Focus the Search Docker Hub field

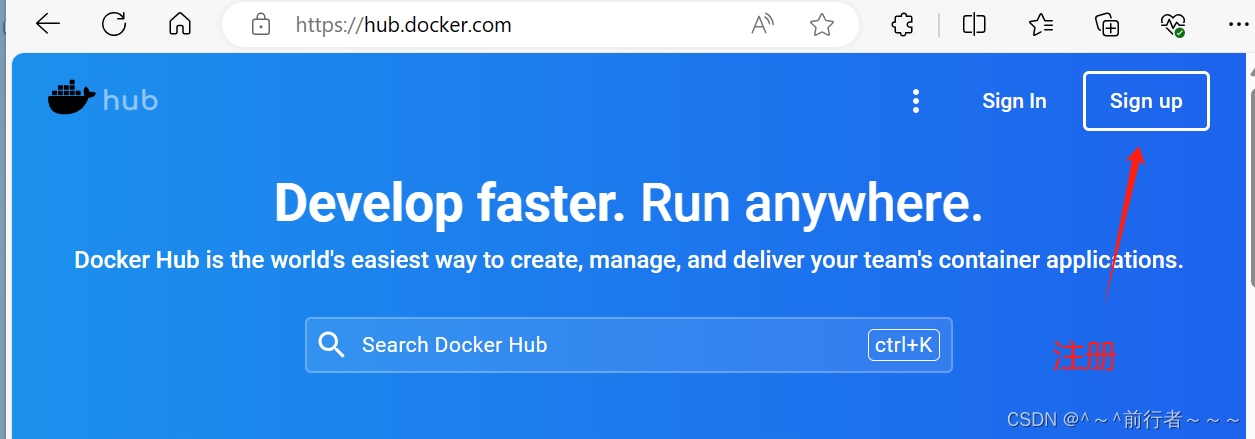(628, 345)
